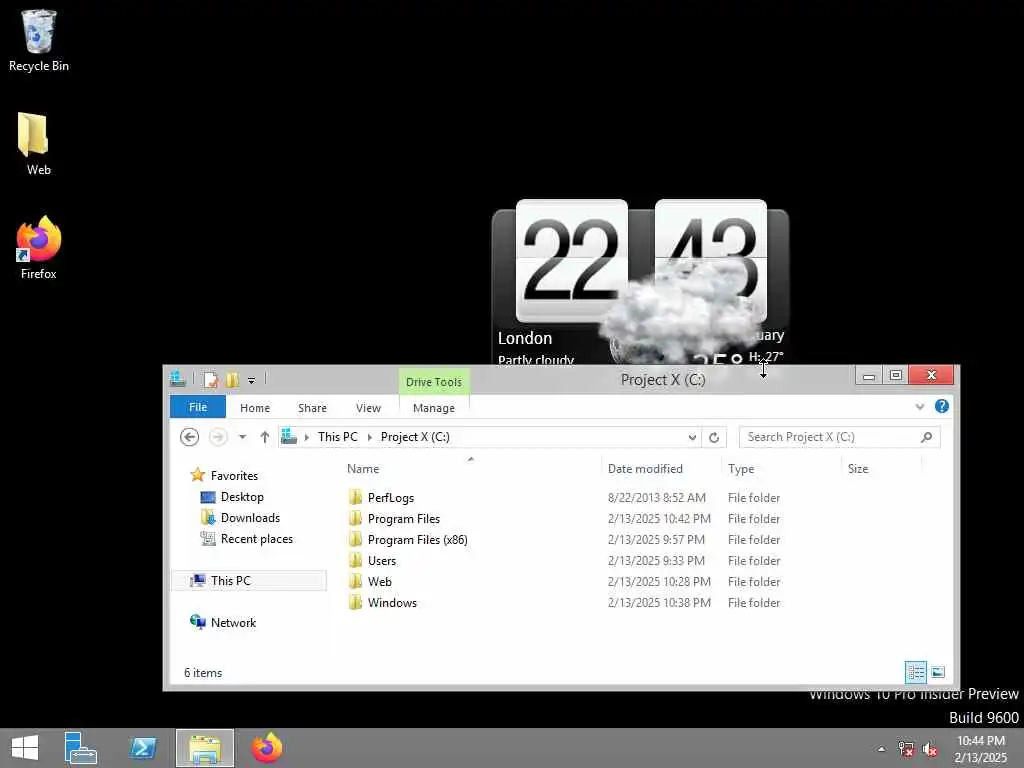Open Customize Quick Access Toolbar dropdown
The image size is (1024, 768).
coord(251,381)
